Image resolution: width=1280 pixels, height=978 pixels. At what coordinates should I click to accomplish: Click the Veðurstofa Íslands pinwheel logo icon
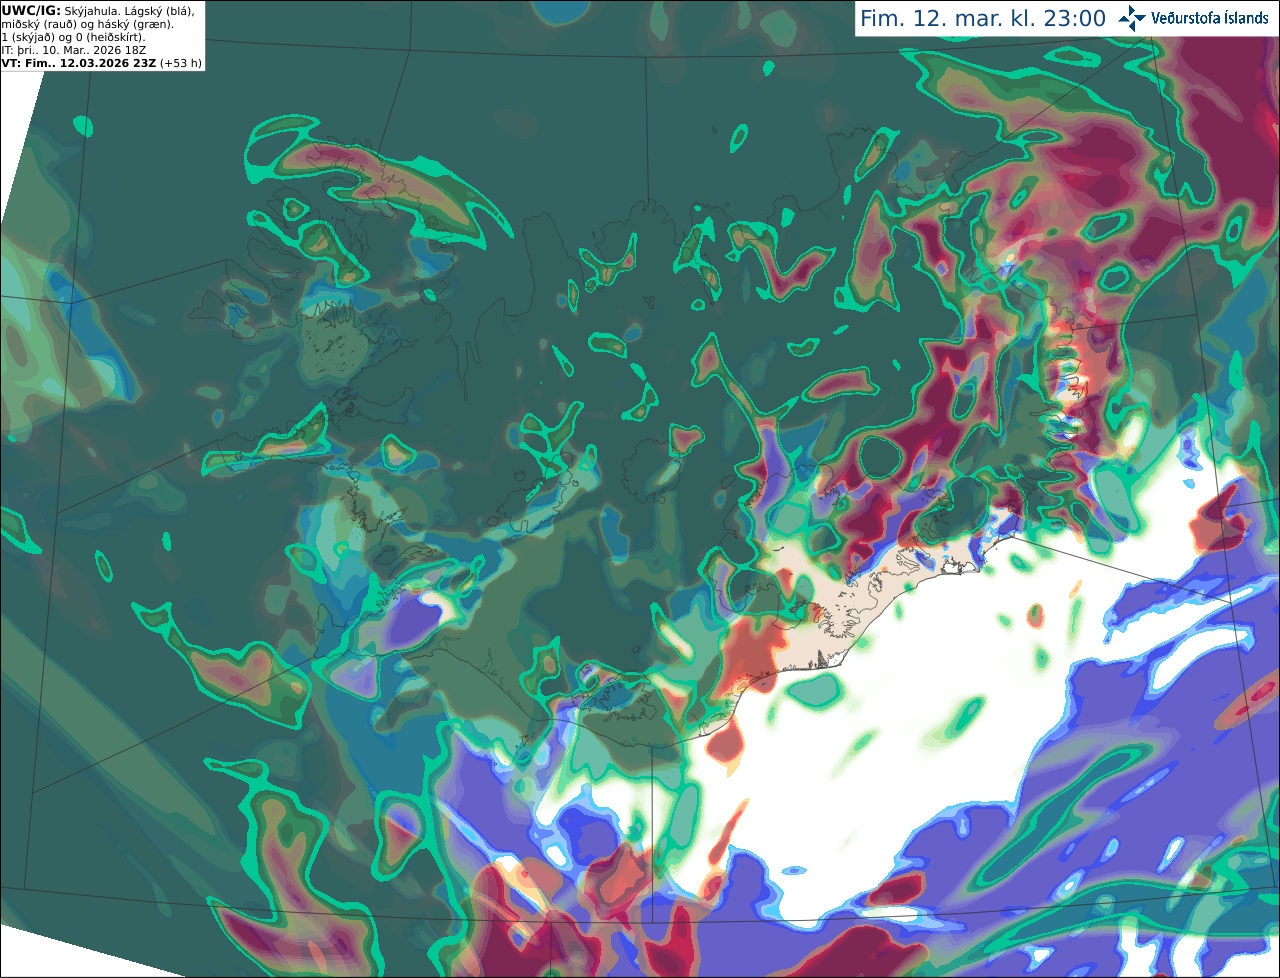click(1132, 18)
